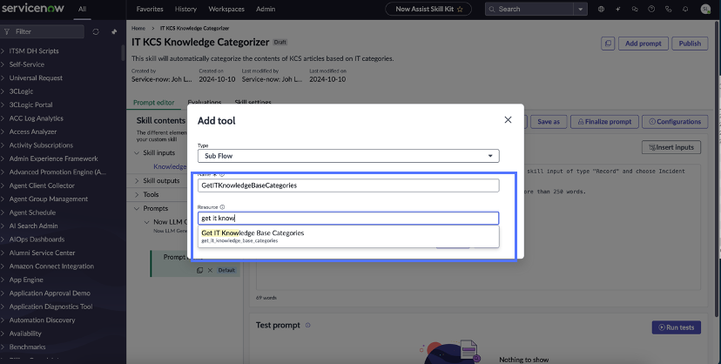This screenshot has width=721, height=364.
Task: Click the Save as button
Action: (549, 122)
